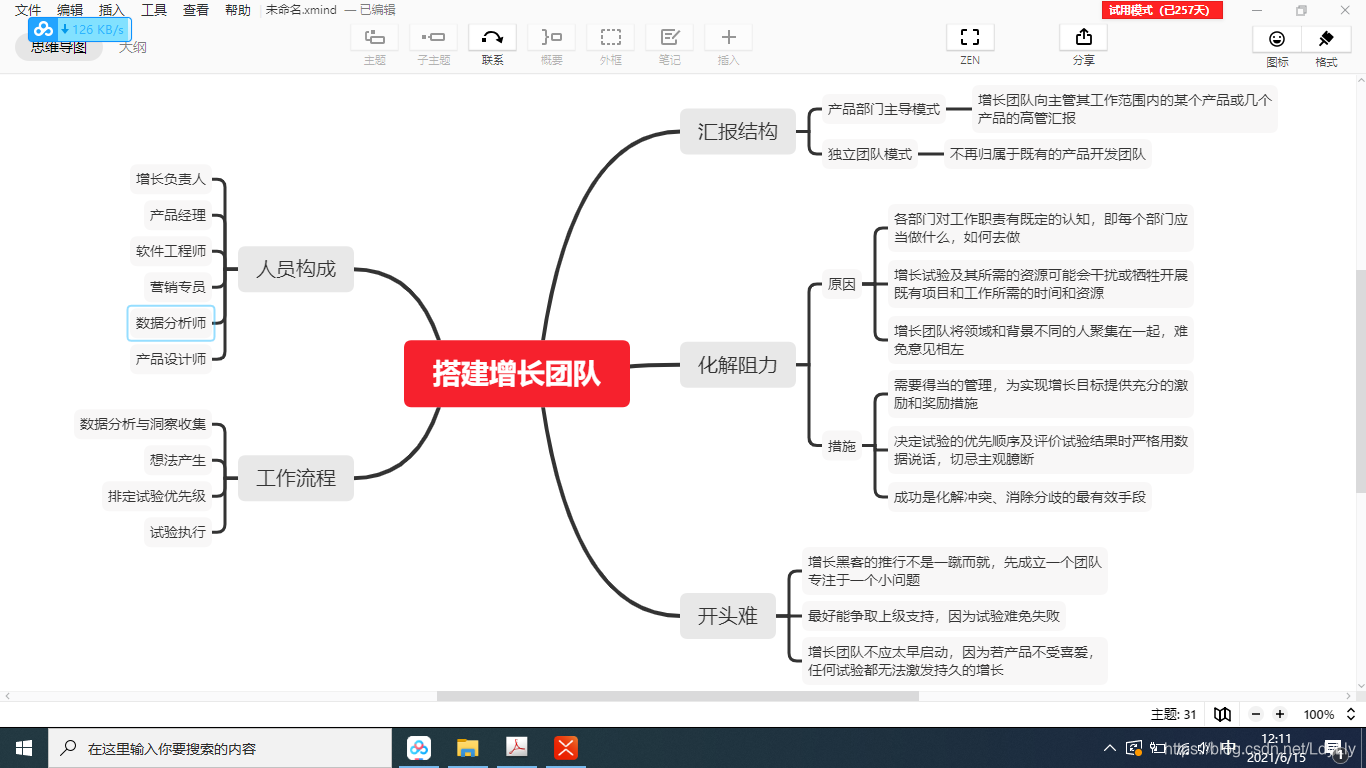Click the 主题 (topic) toolbar icon
Viewport: 1366px width, 768px height.
pyautogui.click(x=374, y=37)
